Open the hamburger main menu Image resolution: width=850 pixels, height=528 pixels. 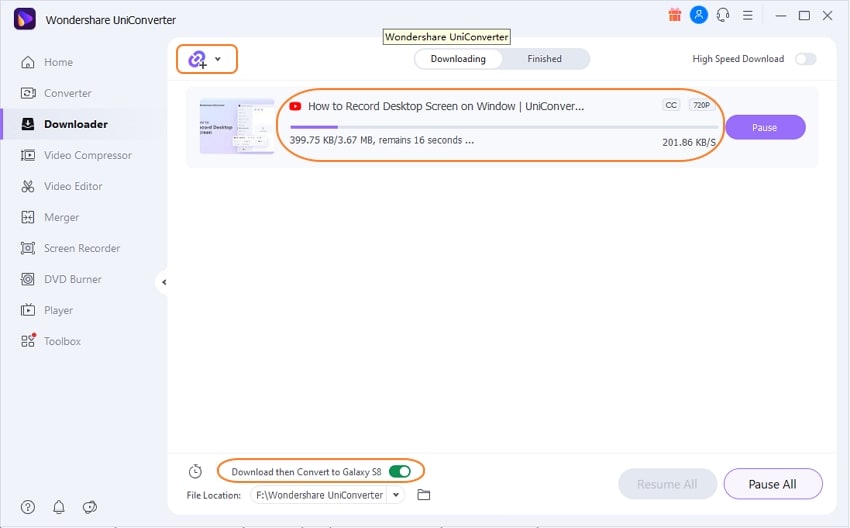coord(748,16)
